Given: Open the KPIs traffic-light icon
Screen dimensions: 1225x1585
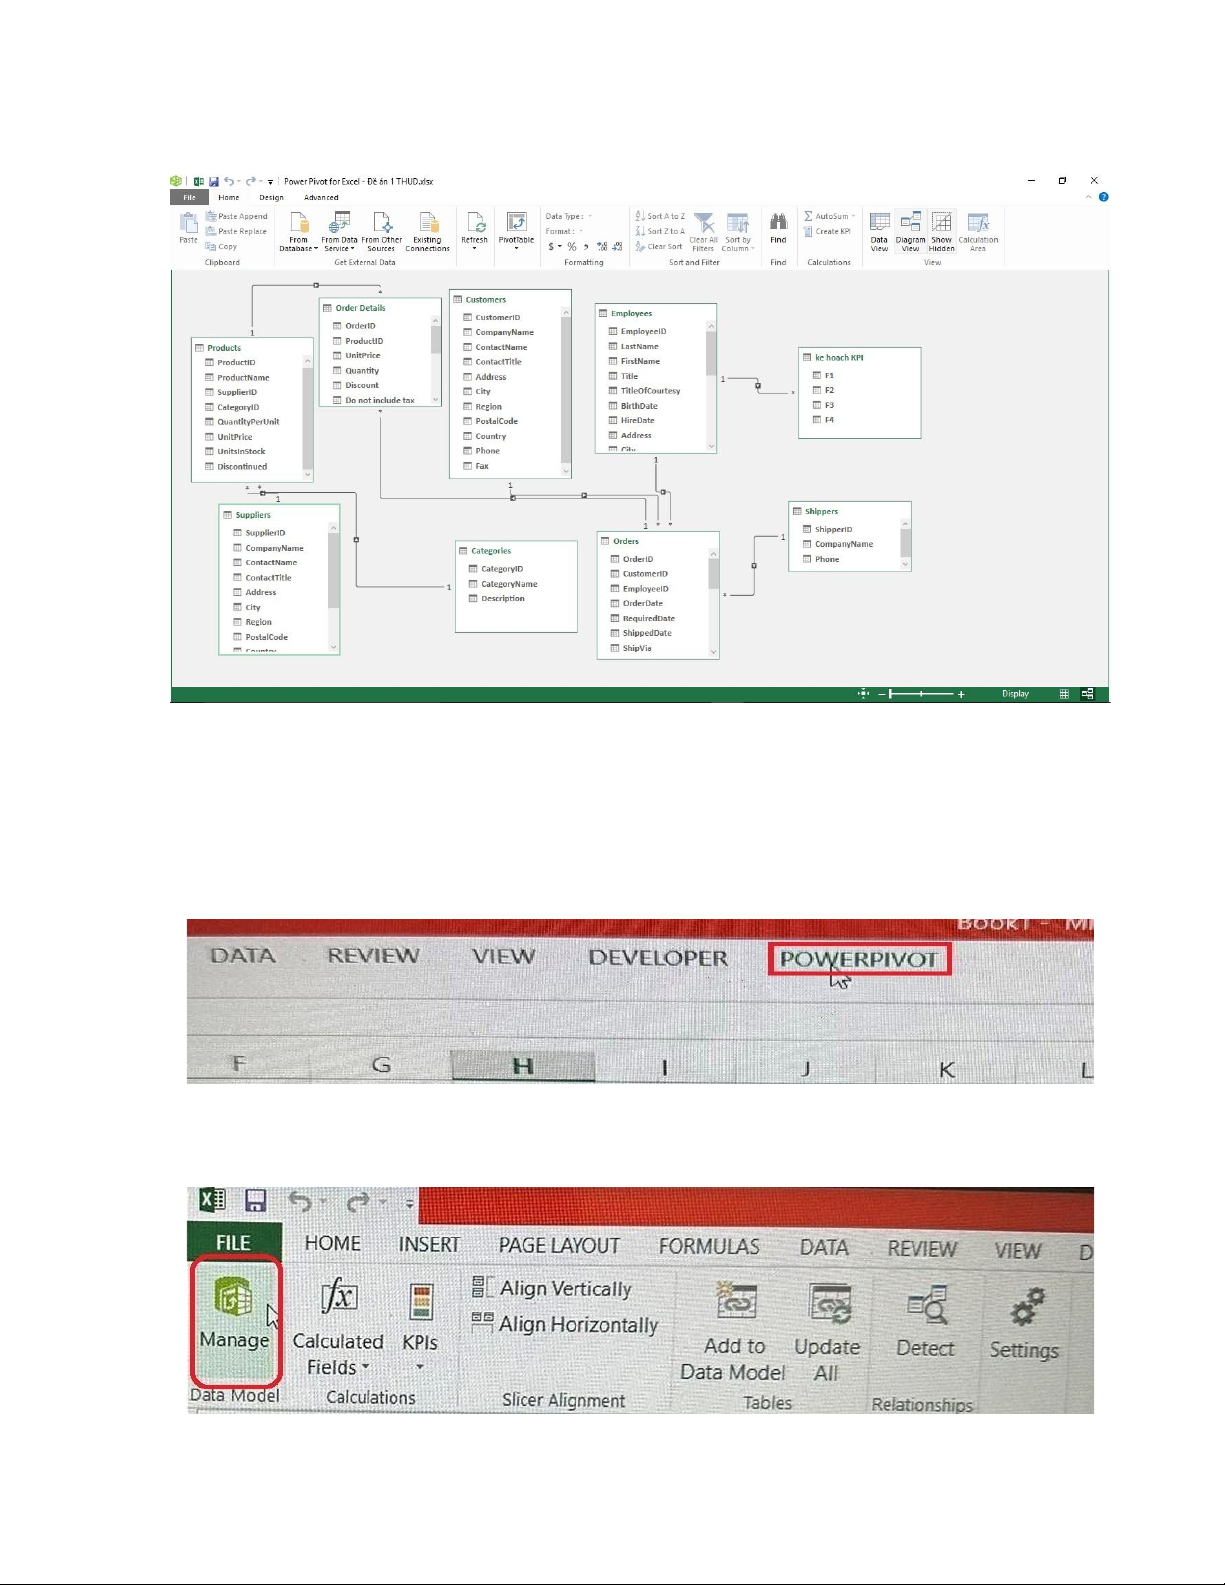Looking at the screenshot, I should pos(421,1303).
